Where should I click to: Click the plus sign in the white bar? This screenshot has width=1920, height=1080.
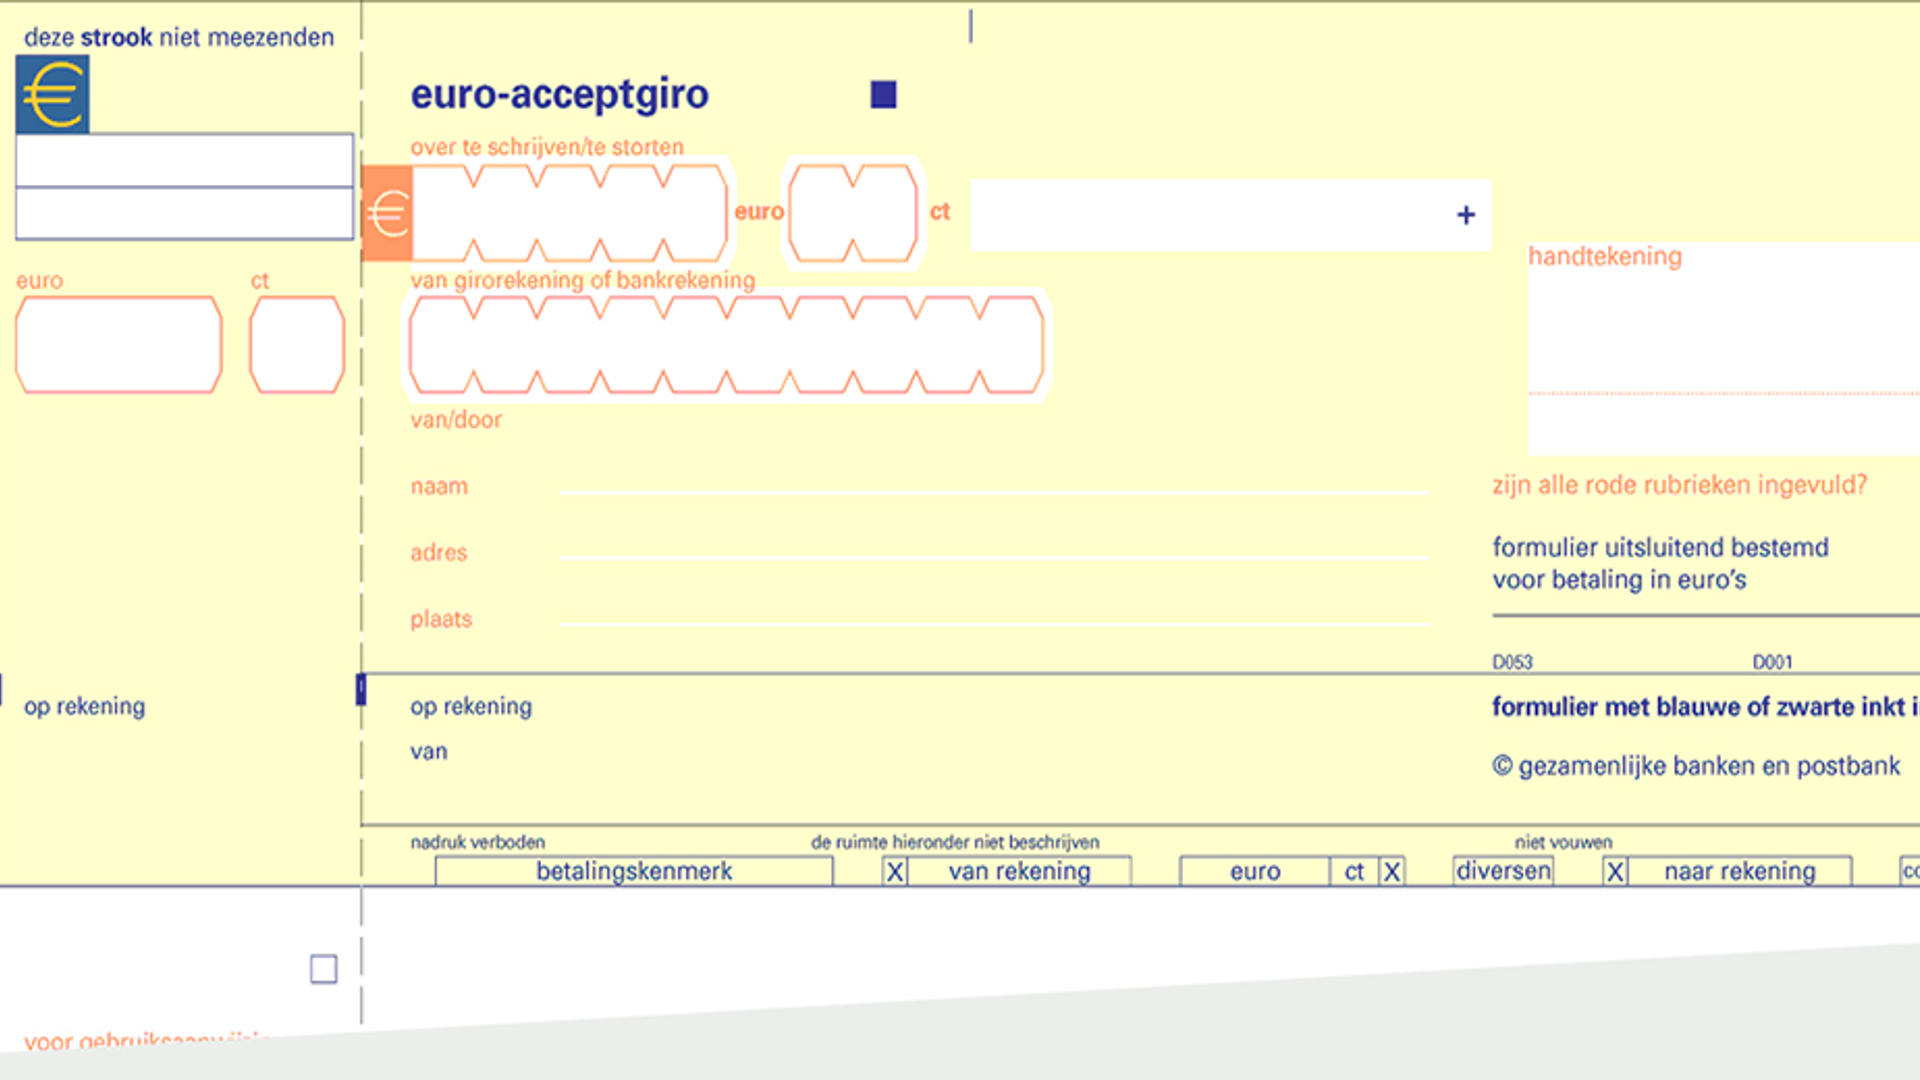[x=1466, y=215]
